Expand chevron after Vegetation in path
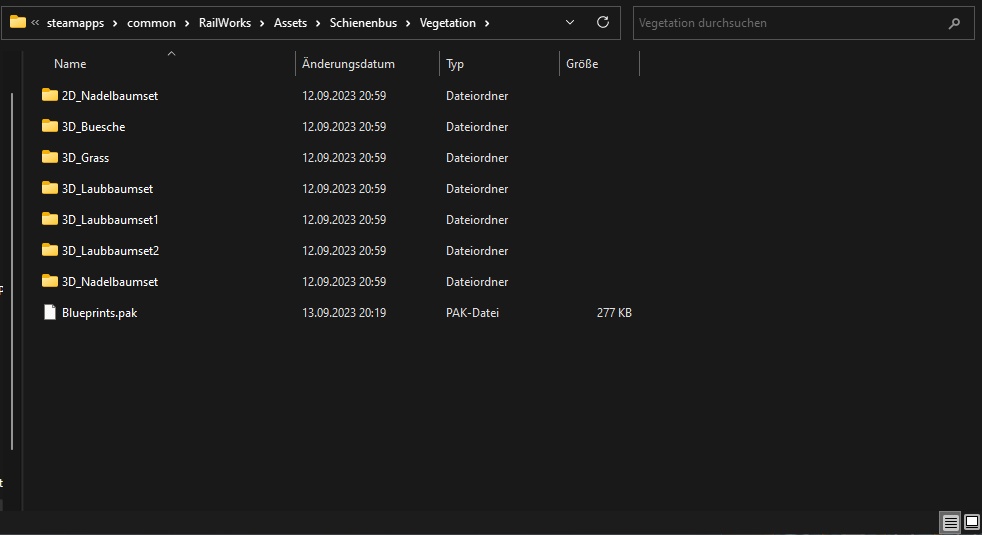Image resolution: width=982 pixels, height=535 pixels. click(x=487, y=23)
